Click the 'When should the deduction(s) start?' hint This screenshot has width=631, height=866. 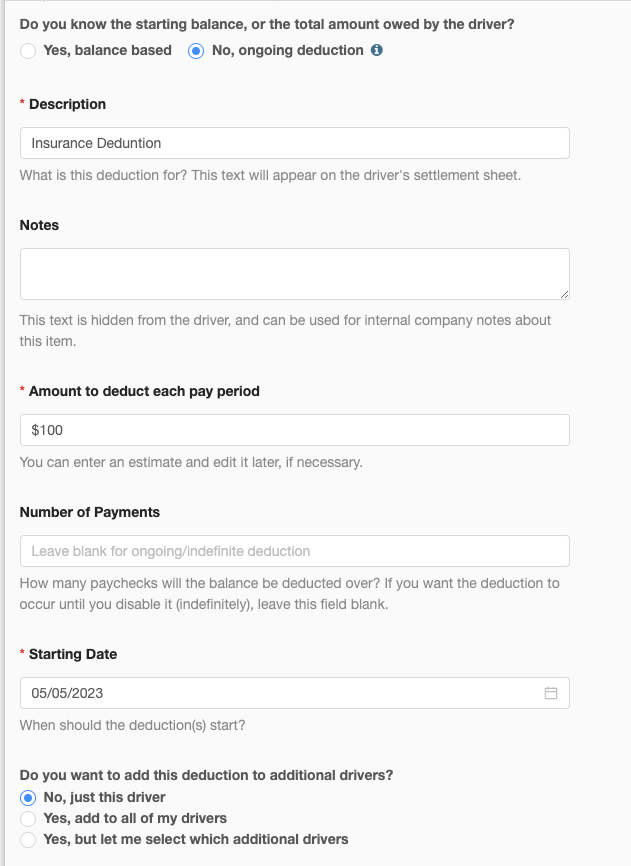pyautogui.click(x=132, y=725)
